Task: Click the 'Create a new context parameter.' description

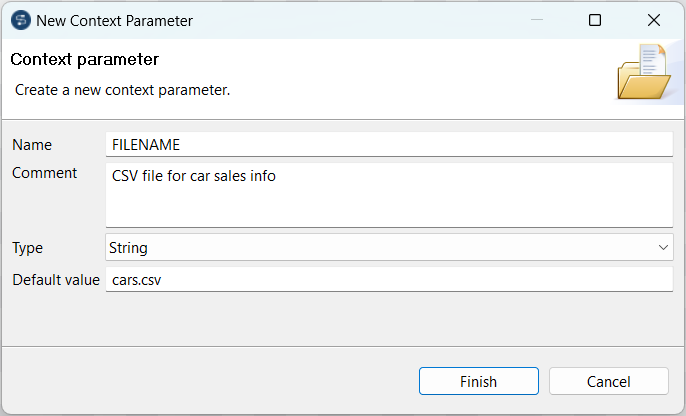Action: [x=123, y=90]
